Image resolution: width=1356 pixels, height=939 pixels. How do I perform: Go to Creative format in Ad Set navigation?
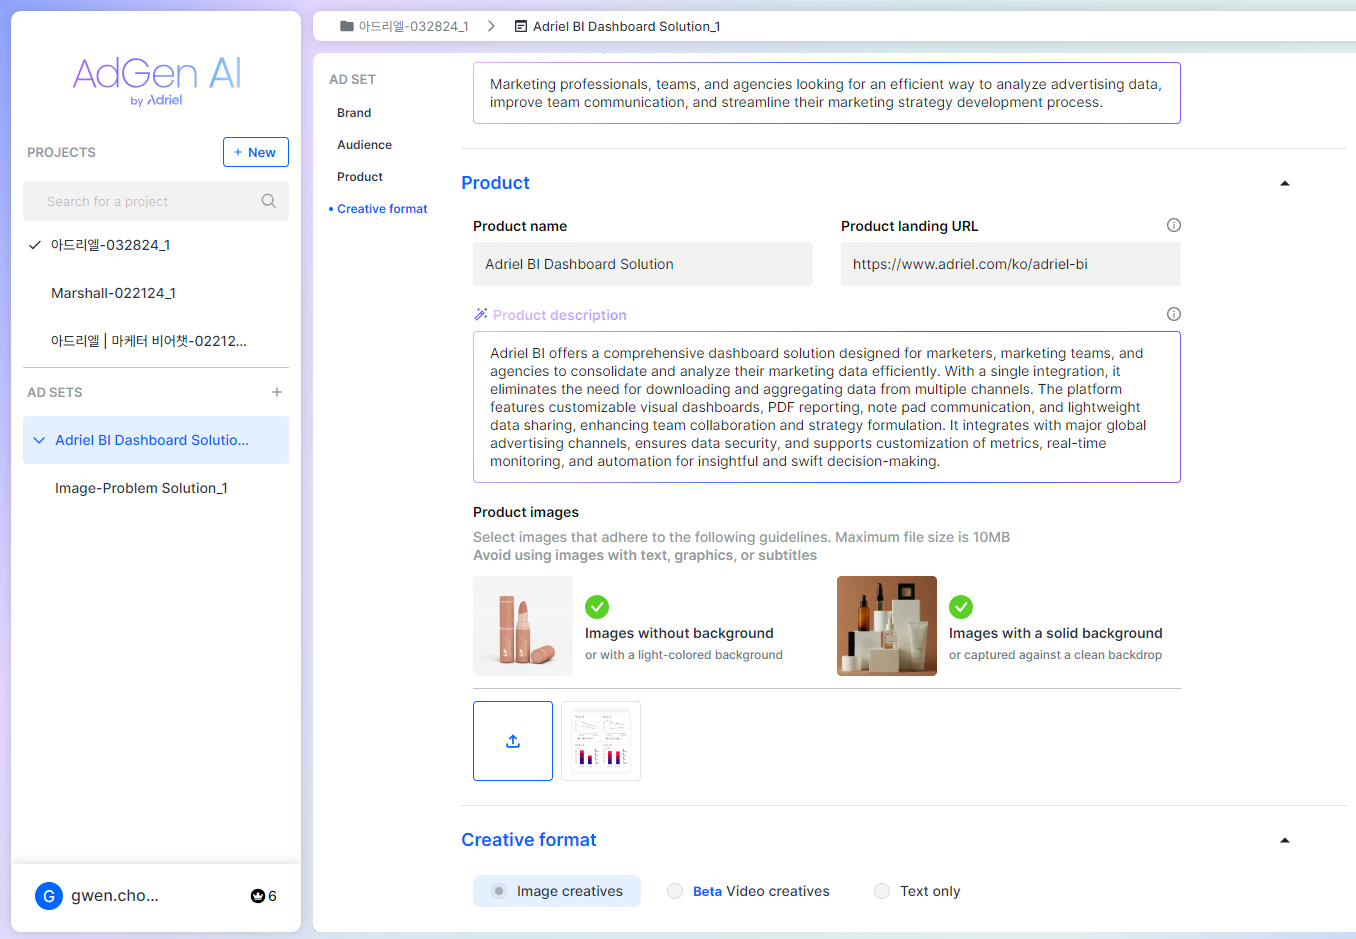coord(382,209)
